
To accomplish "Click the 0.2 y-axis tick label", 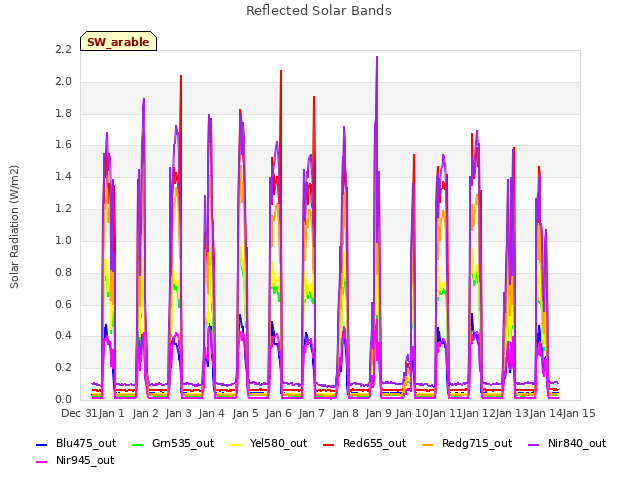I will 63,367.
